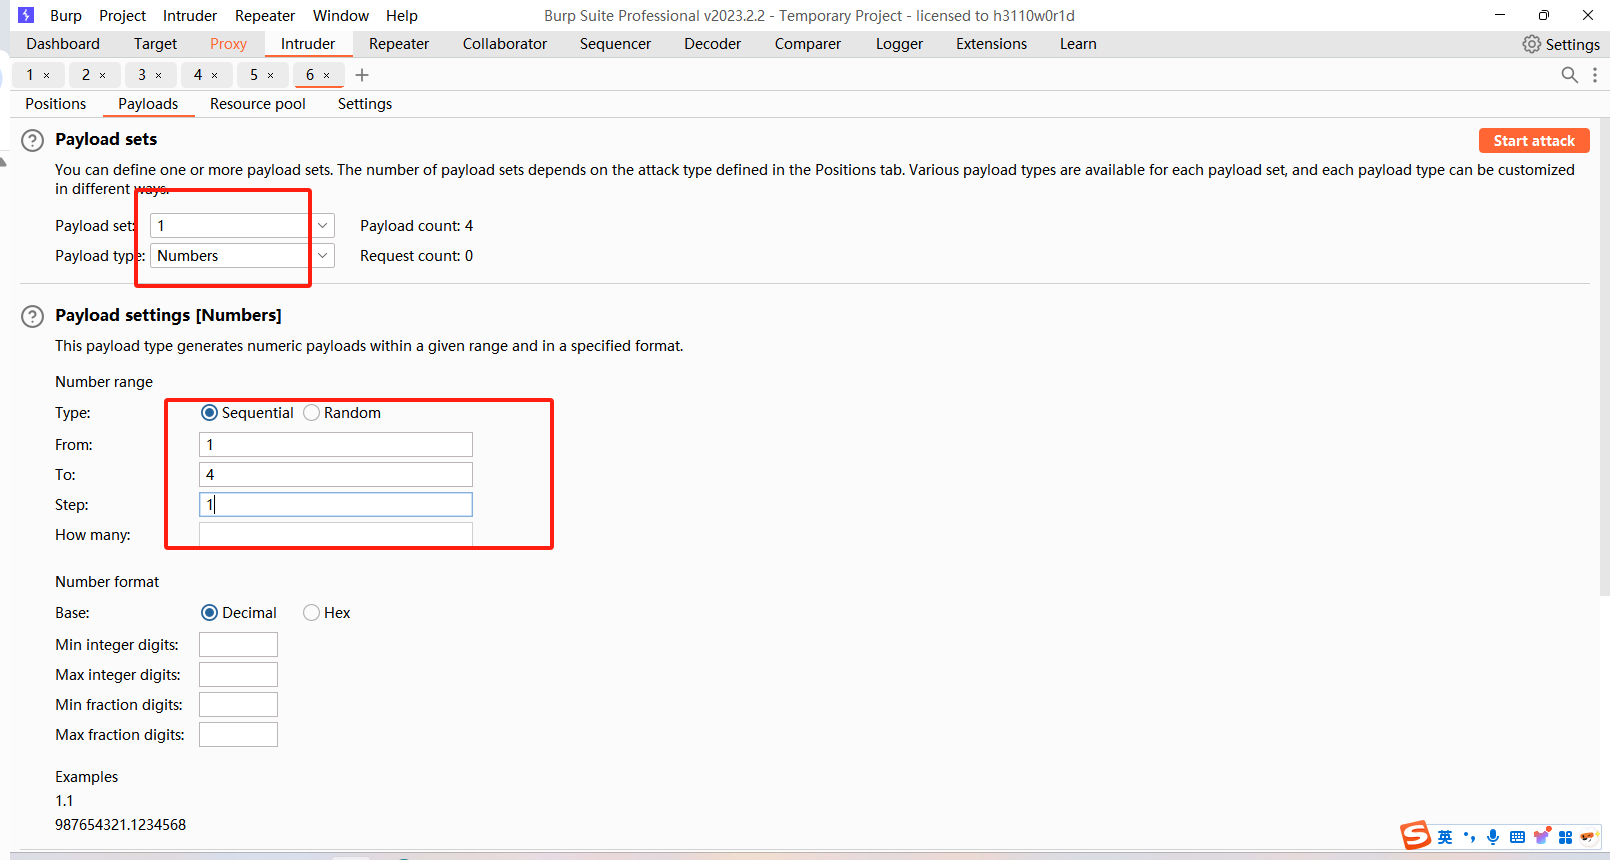Open the Intruder menu in menu bar

click(190, 16)
